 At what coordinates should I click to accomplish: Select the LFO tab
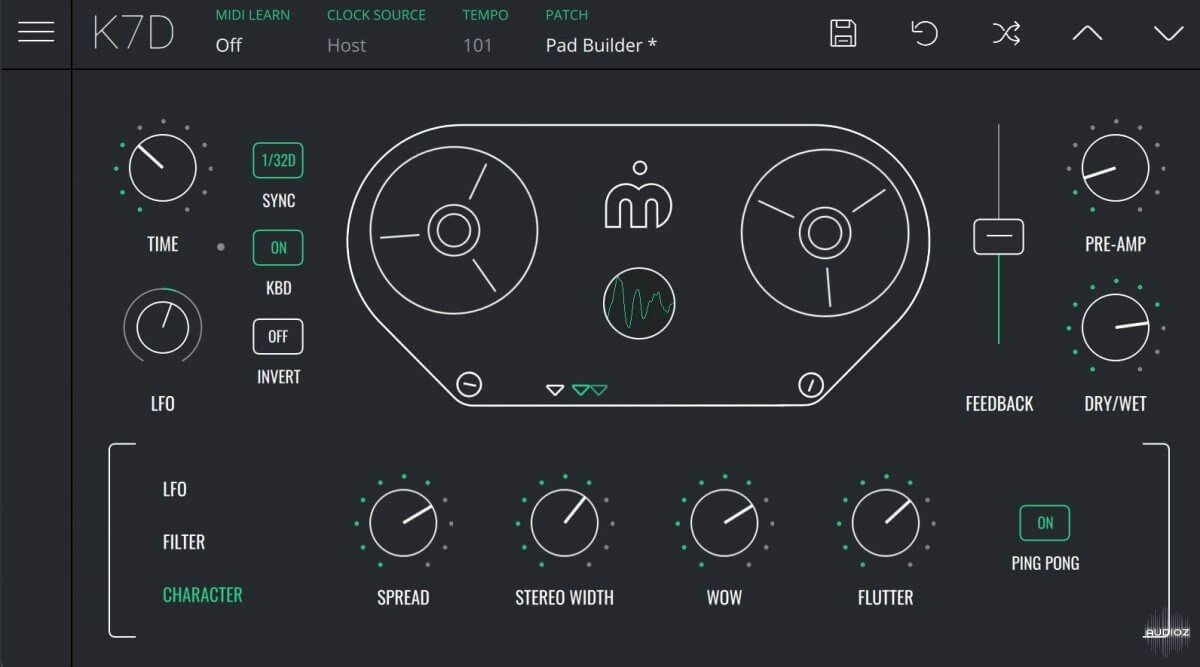point(175,489)
